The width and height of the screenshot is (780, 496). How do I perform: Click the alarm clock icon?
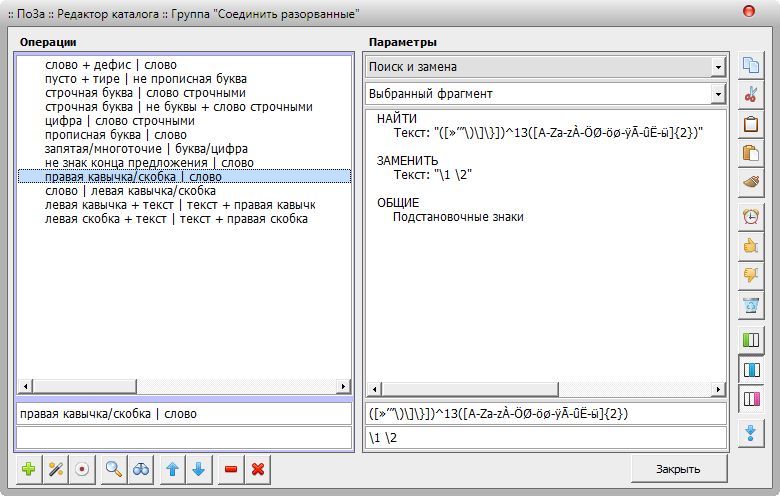coord(751,217)
